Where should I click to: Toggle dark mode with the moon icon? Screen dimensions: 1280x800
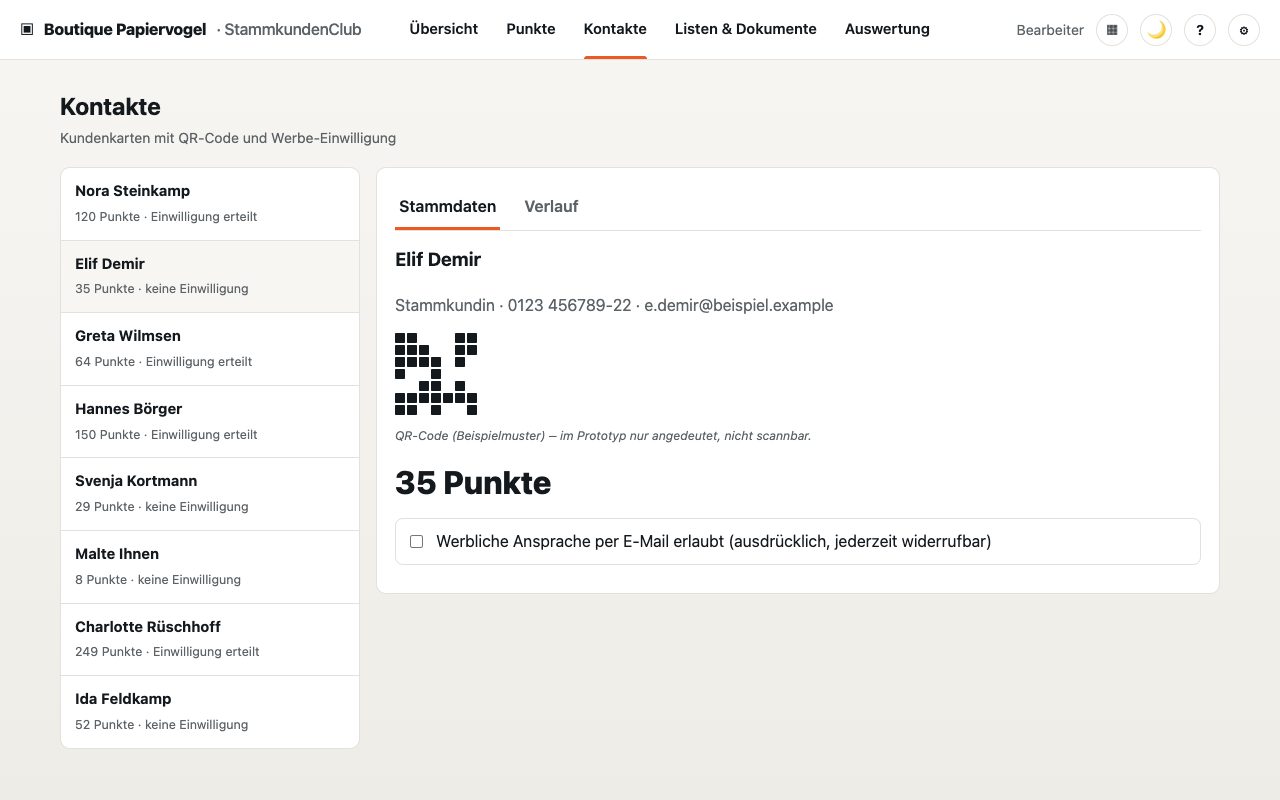pos(1156,30)
